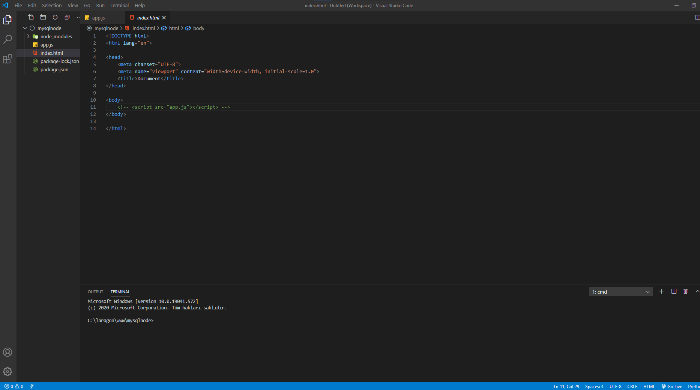Open the File menu
The width and height of the screenshot is (700, 390).
(18, 5)
